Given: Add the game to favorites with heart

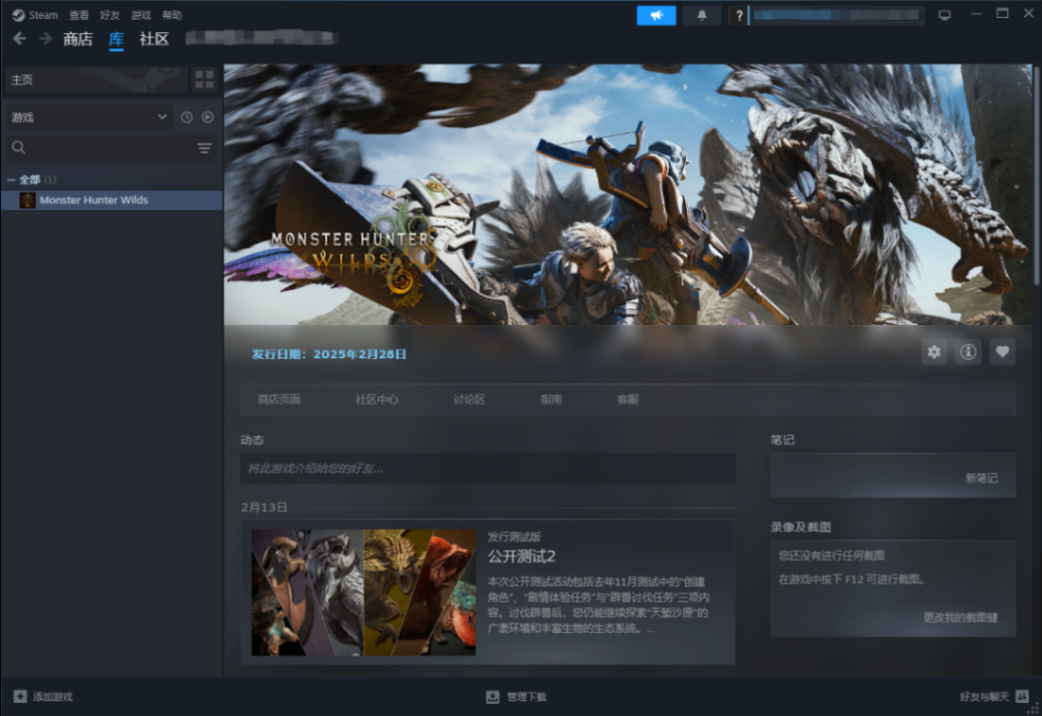Looking at the screenshot, I should tap(1003, 352).
